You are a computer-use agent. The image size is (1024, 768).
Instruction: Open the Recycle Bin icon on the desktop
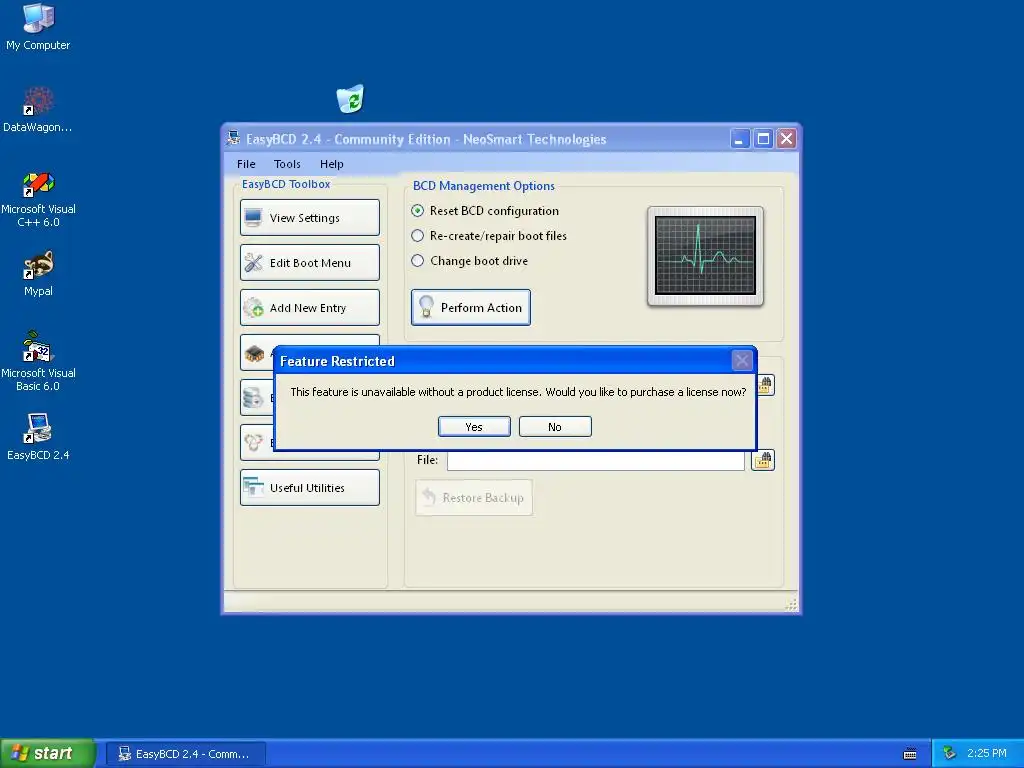click(x=350, y=99)
